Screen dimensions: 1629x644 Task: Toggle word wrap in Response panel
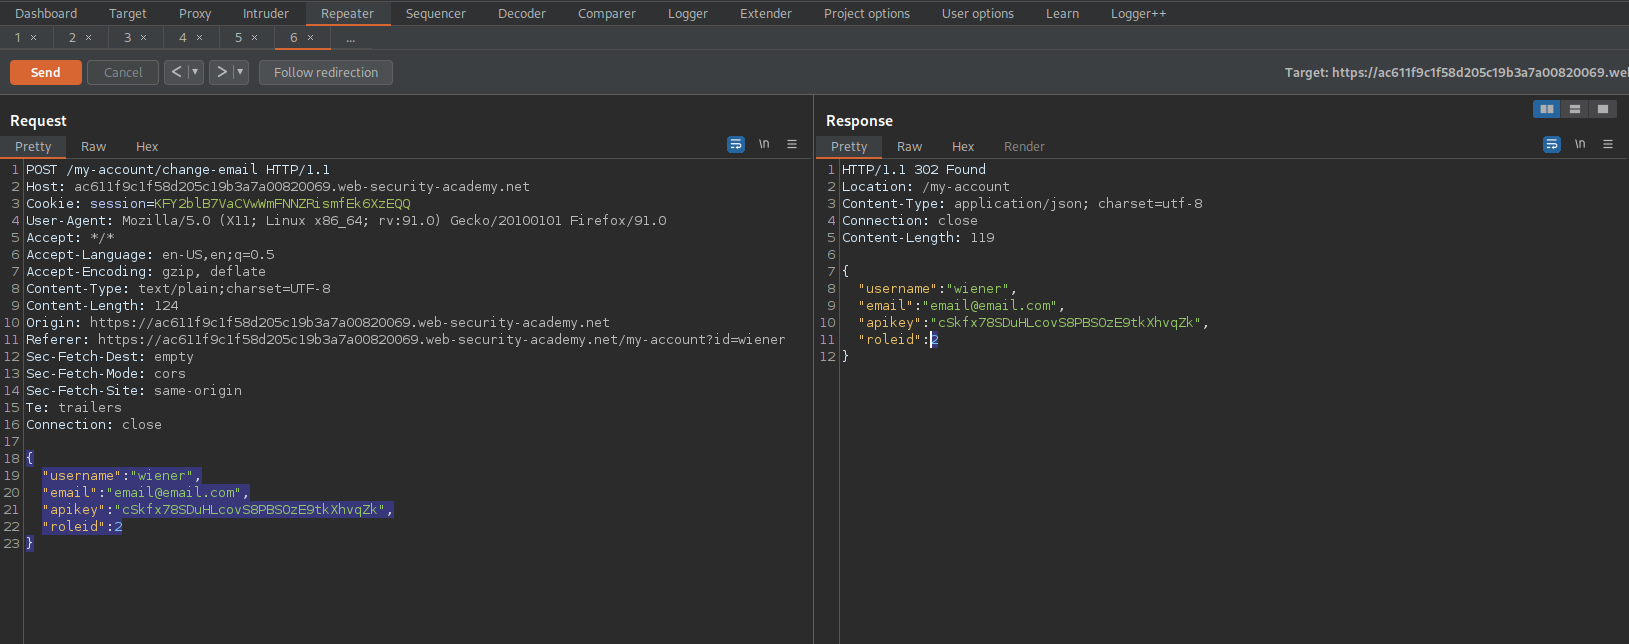(1552, 145)
